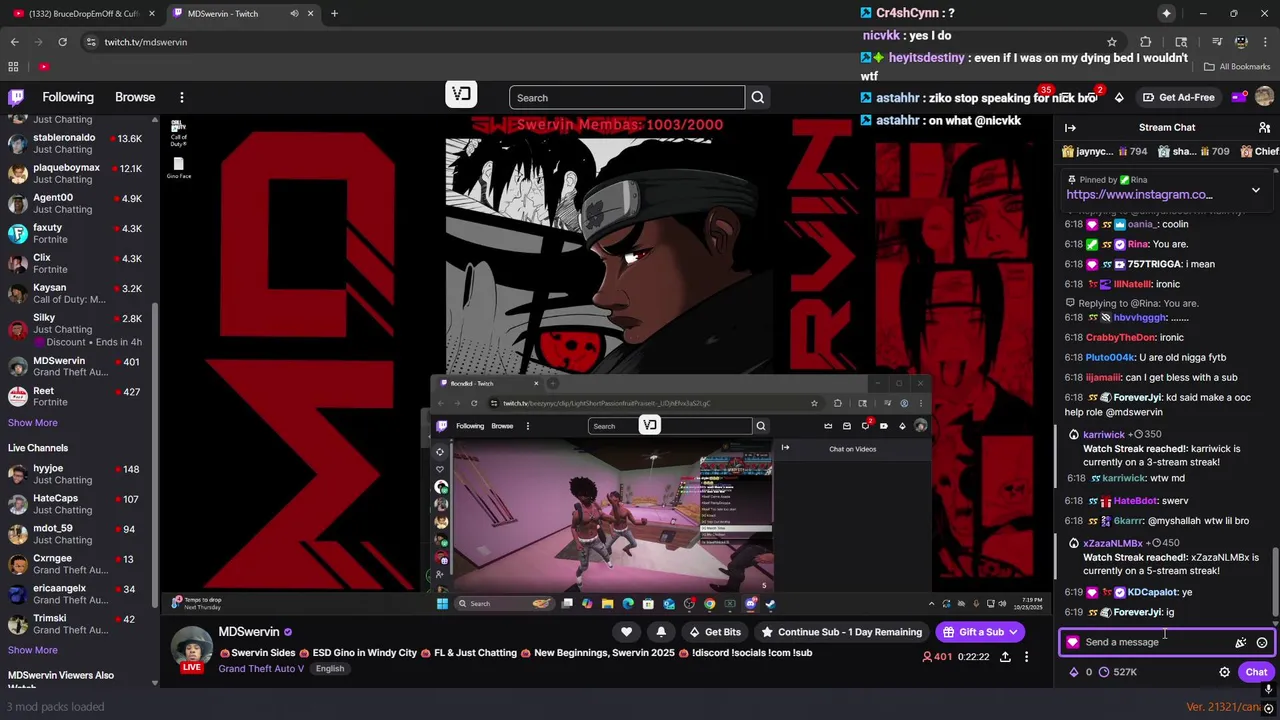Screen dimensions: 1280x720
Task: Expand Show More under followed channels
Action: (x=32, y=423)
